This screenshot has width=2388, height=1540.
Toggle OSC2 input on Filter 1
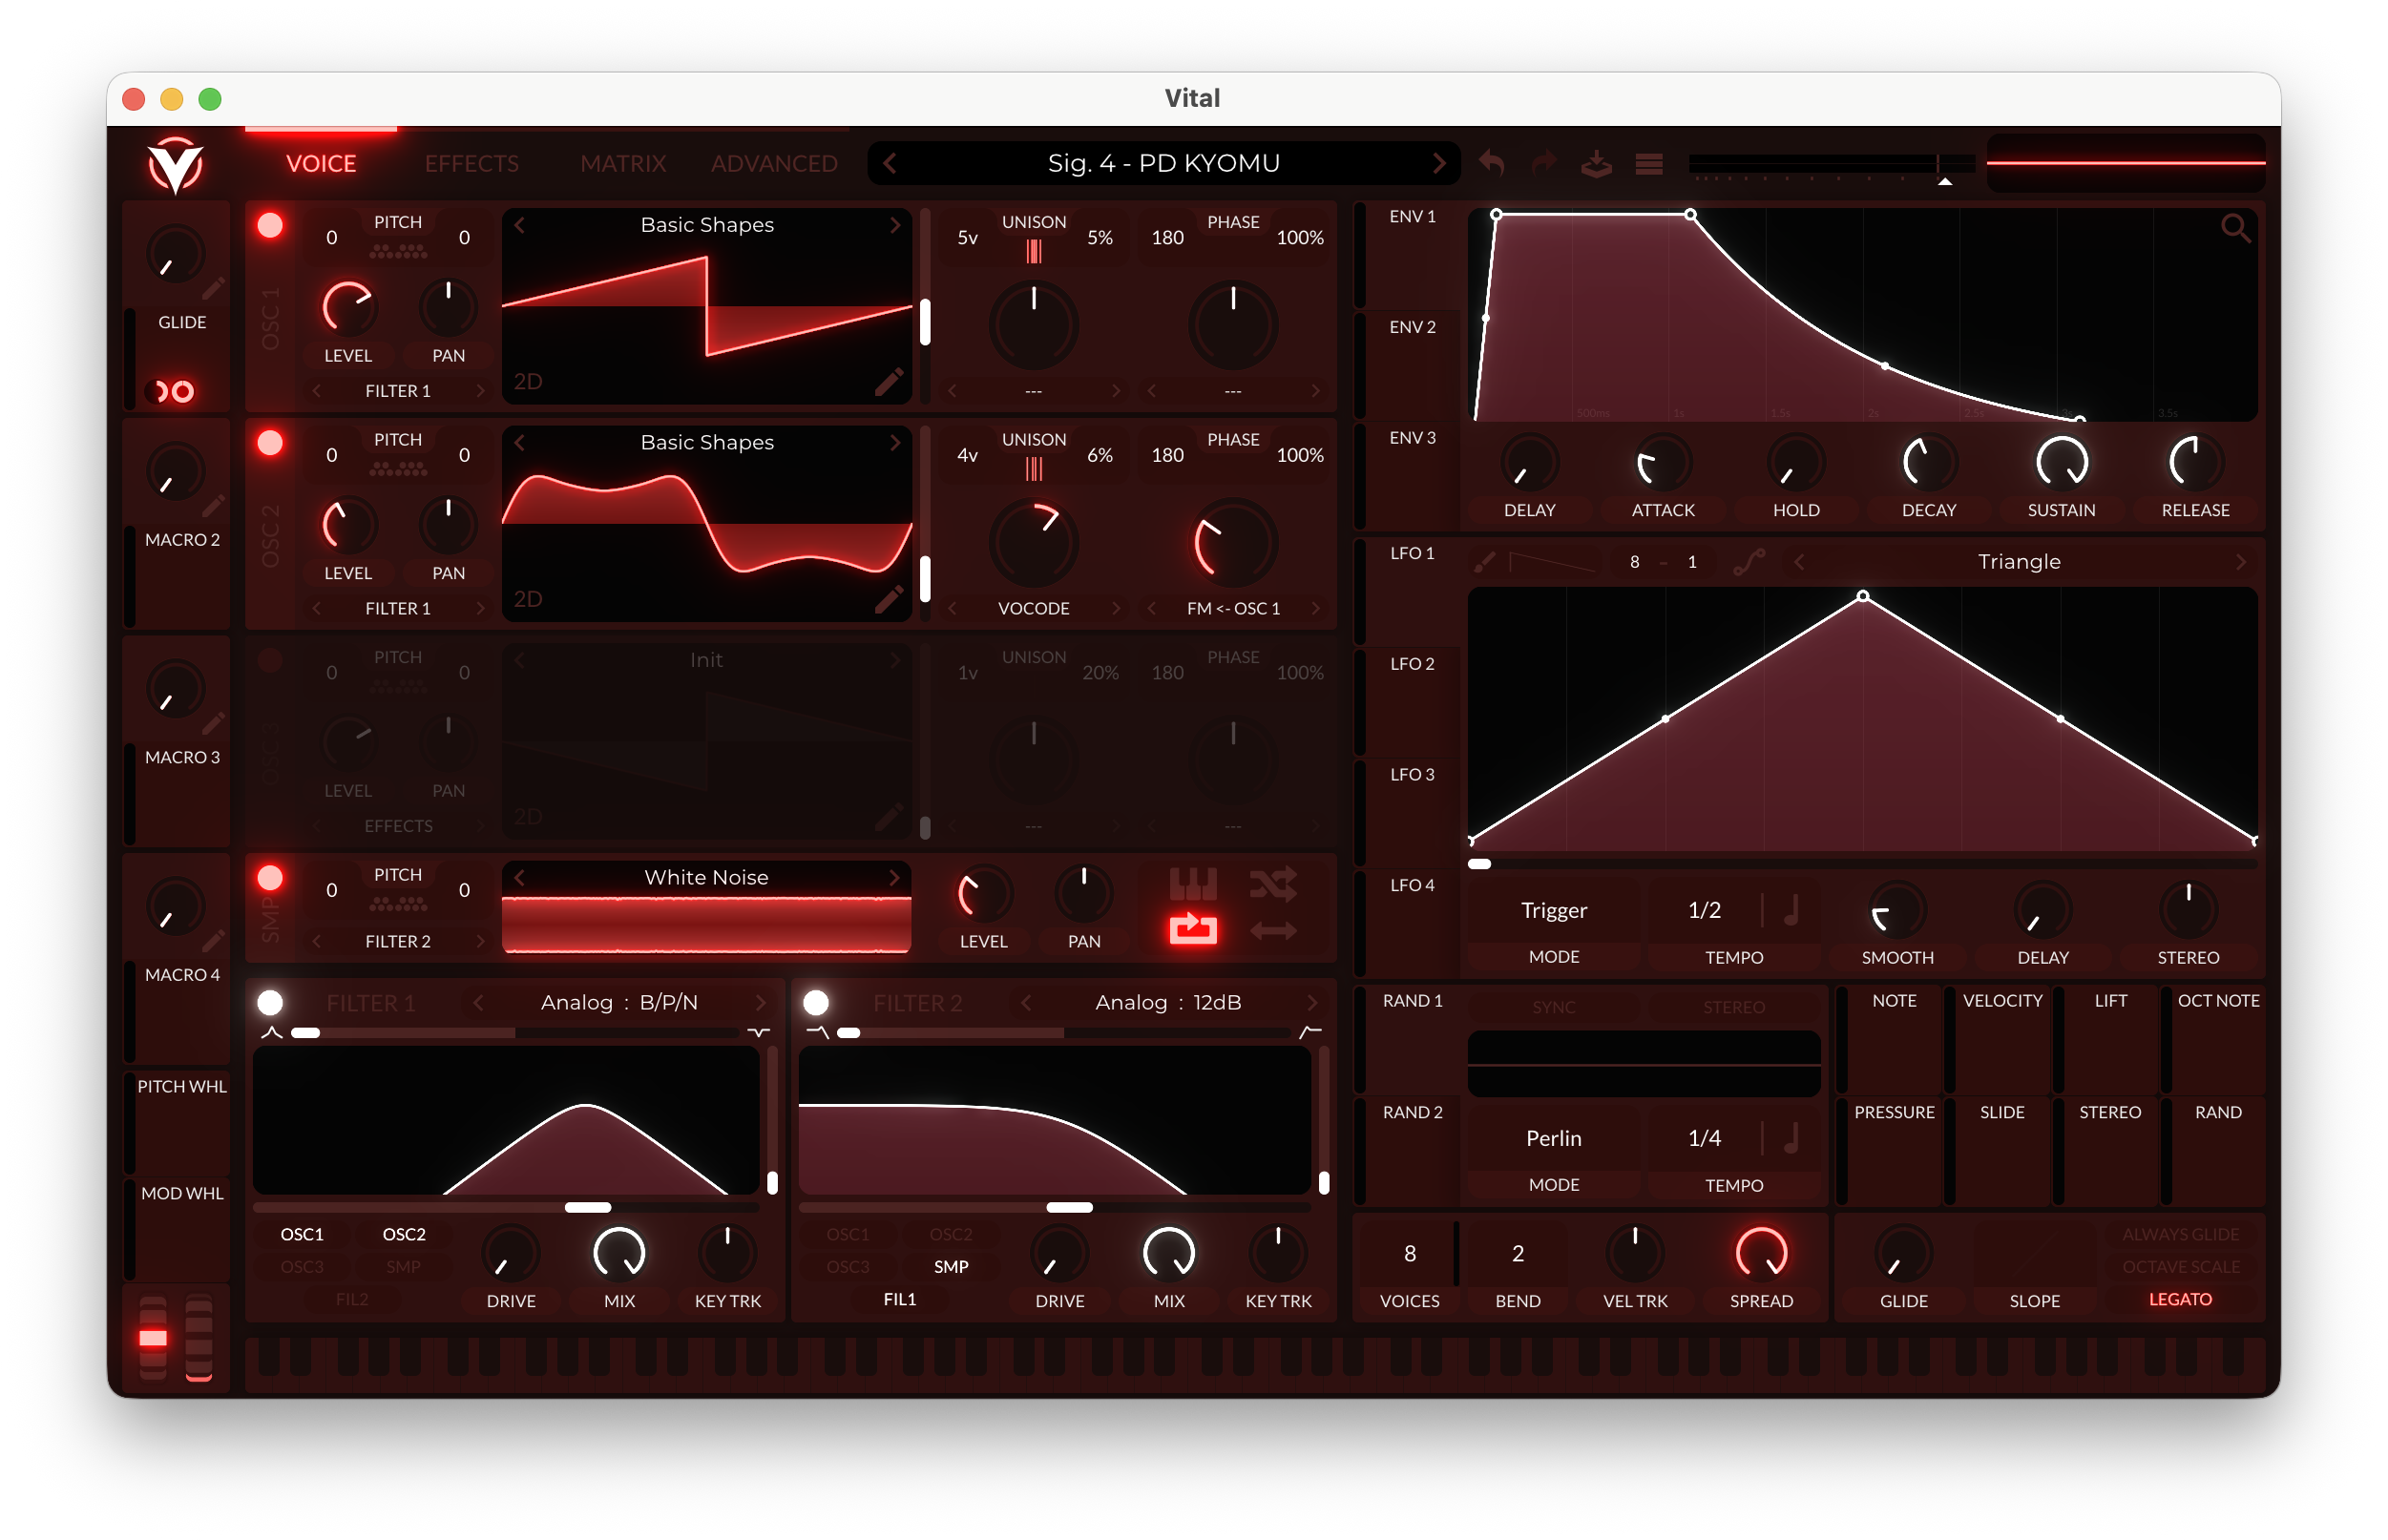404,1234
